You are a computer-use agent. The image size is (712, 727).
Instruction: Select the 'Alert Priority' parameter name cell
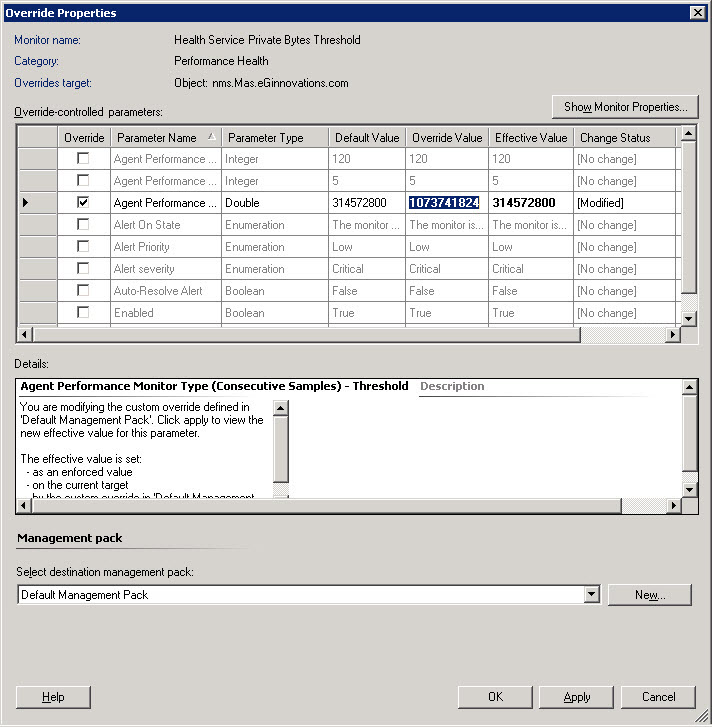166,247
